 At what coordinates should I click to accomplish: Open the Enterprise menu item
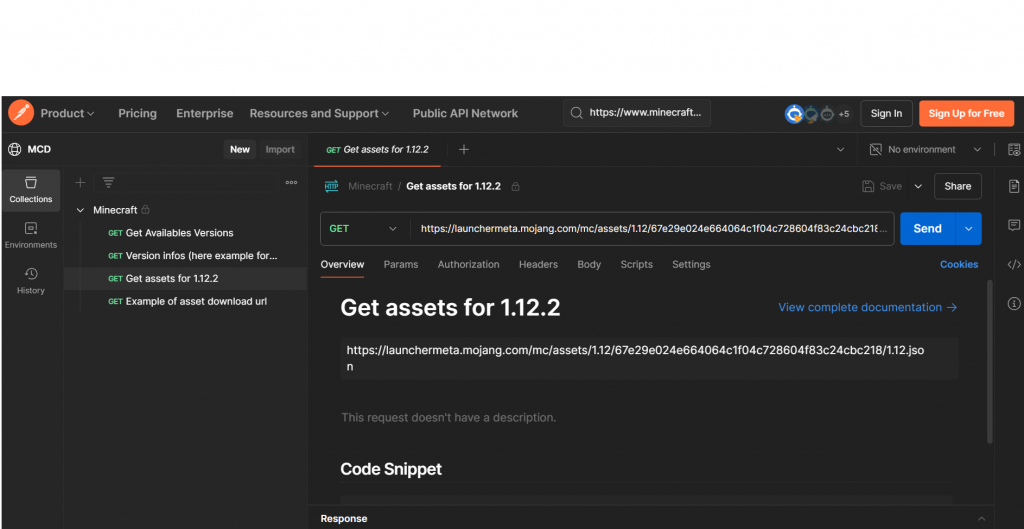pos(204,114)
